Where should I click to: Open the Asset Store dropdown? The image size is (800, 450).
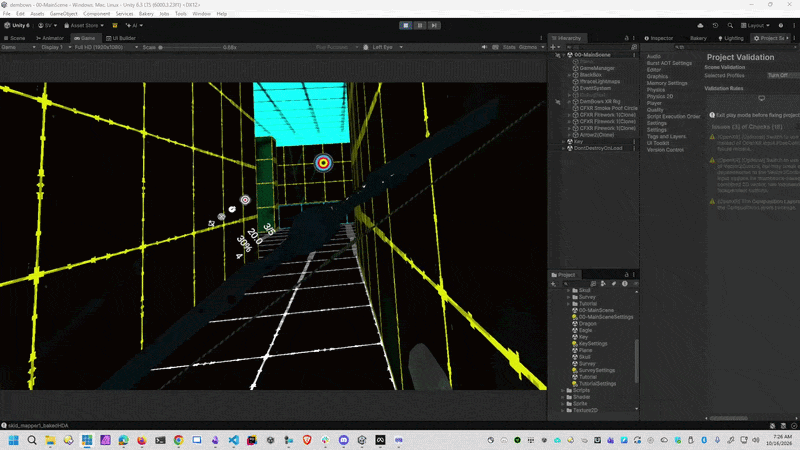(84, 26)
